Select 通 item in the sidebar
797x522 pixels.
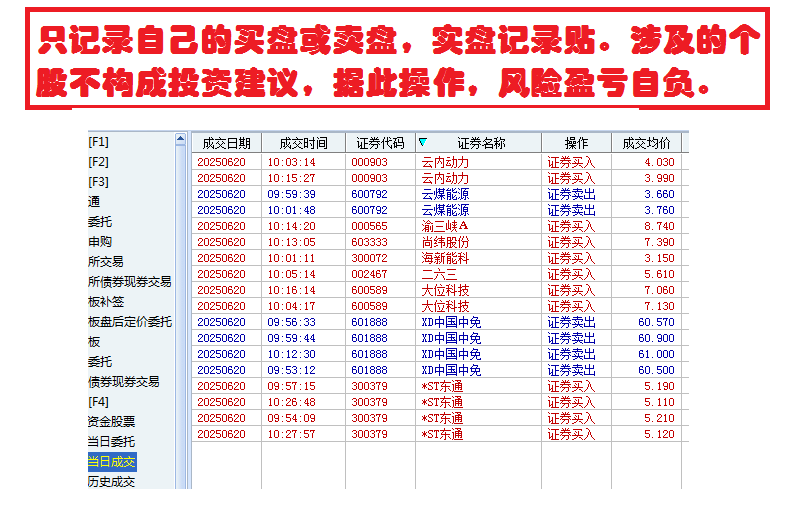(x=94, y=202)
